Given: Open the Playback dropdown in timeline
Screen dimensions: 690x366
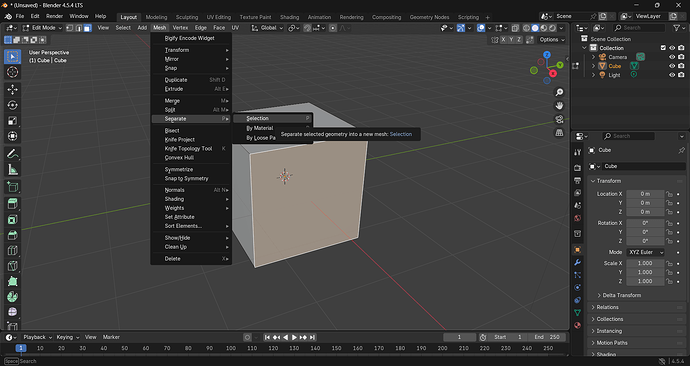Looking at the screenshot, I should click(x=37, y=337).
